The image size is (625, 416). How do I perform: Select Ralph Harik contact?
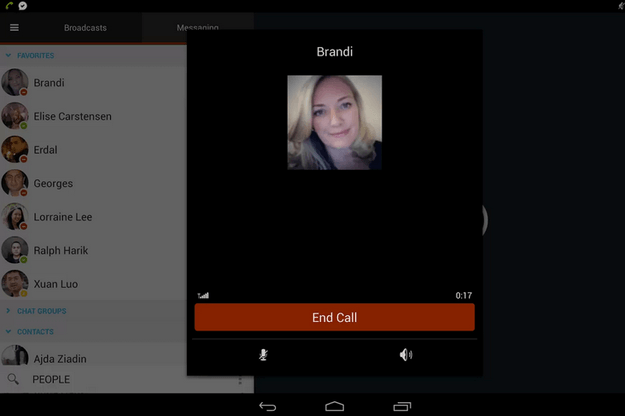click(x=93, y=250)
